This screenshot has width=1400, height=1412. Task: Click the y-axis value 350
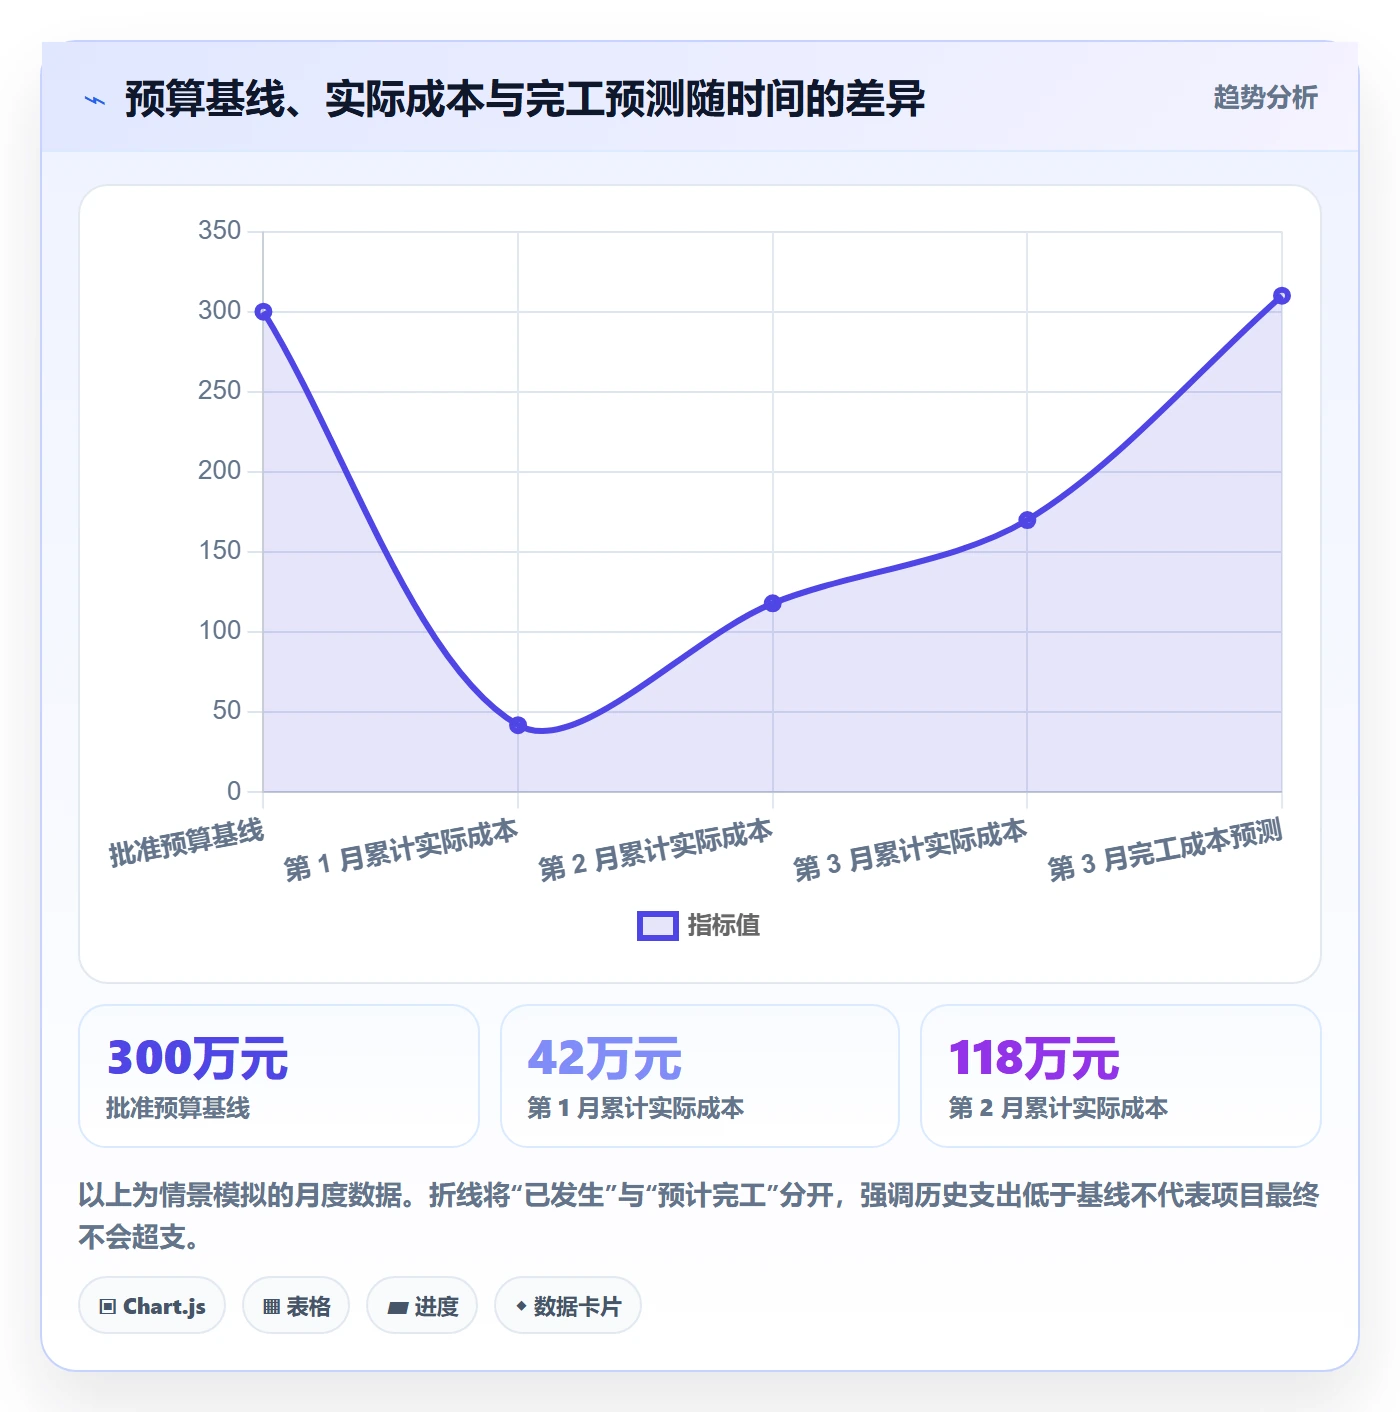(220, 231)
